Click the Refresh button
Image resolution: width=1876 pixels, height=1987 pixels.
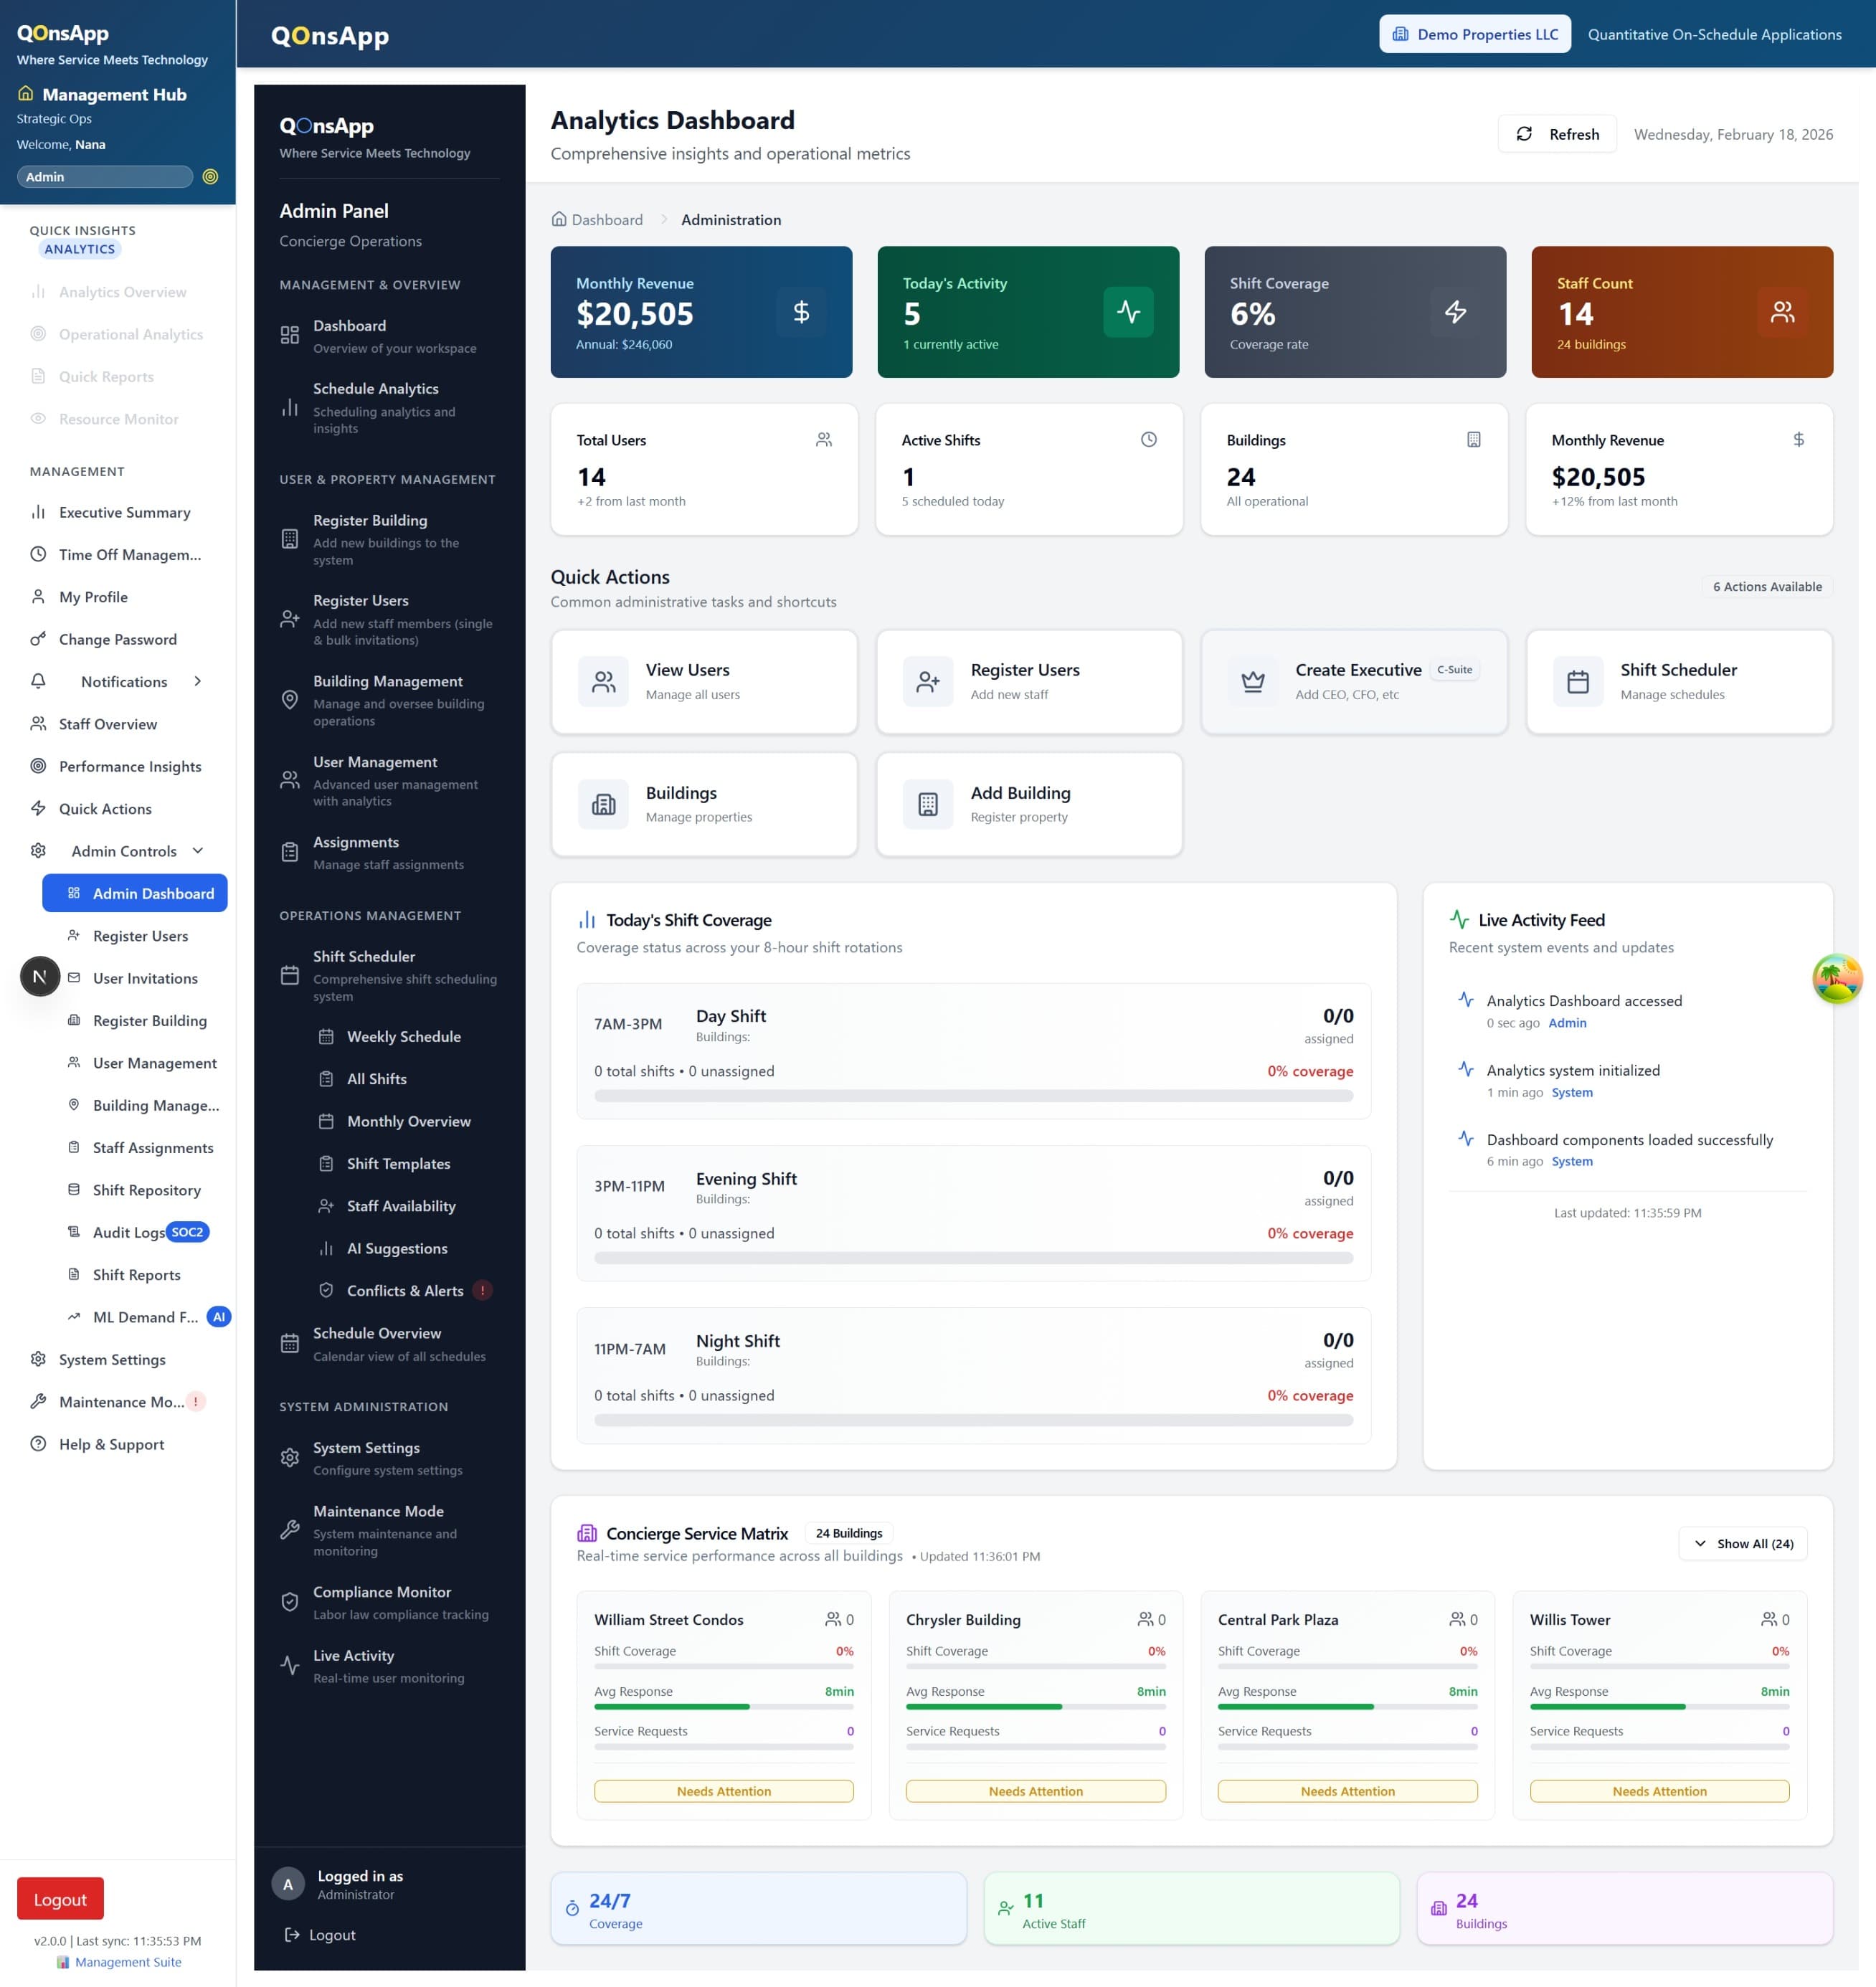coord(1557,133)
